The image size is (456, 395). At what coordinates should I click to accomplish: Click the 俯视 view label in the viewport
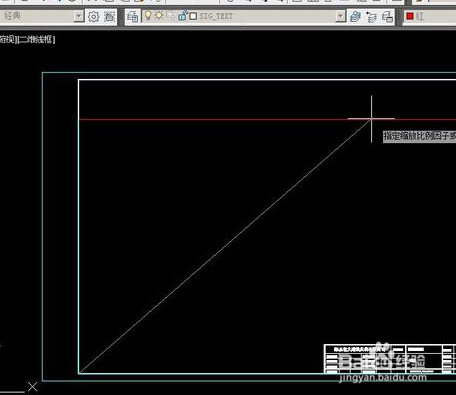(7, 39)
